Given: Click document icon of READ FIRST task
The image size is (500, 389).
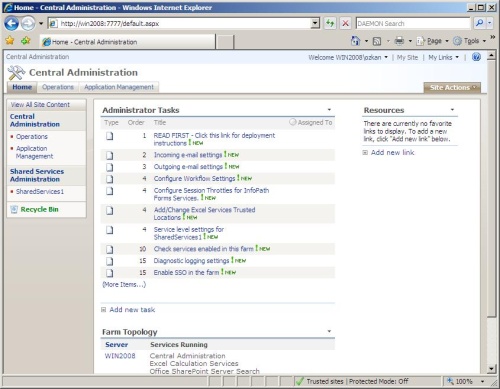Looking at the screenshot, I should point(110,136).
